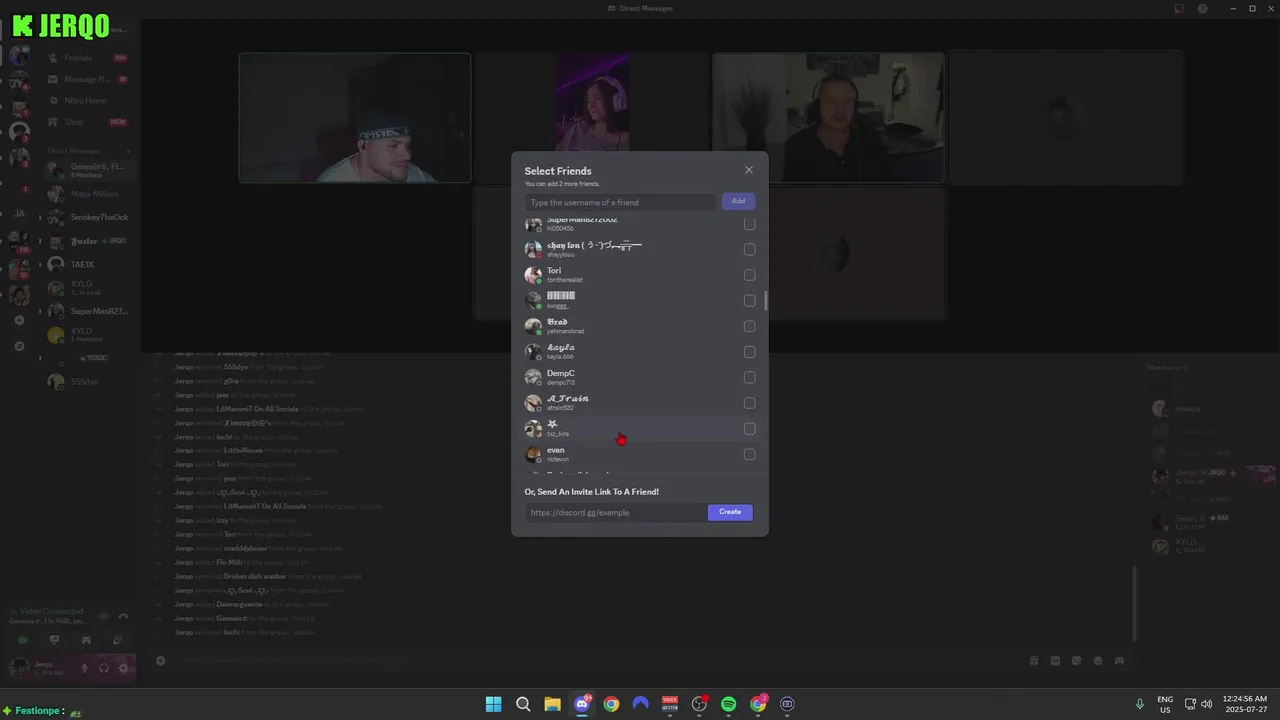Open the Help icon in the title bar
Viewport: 1280px width, 720px height.
[1202, 8]
